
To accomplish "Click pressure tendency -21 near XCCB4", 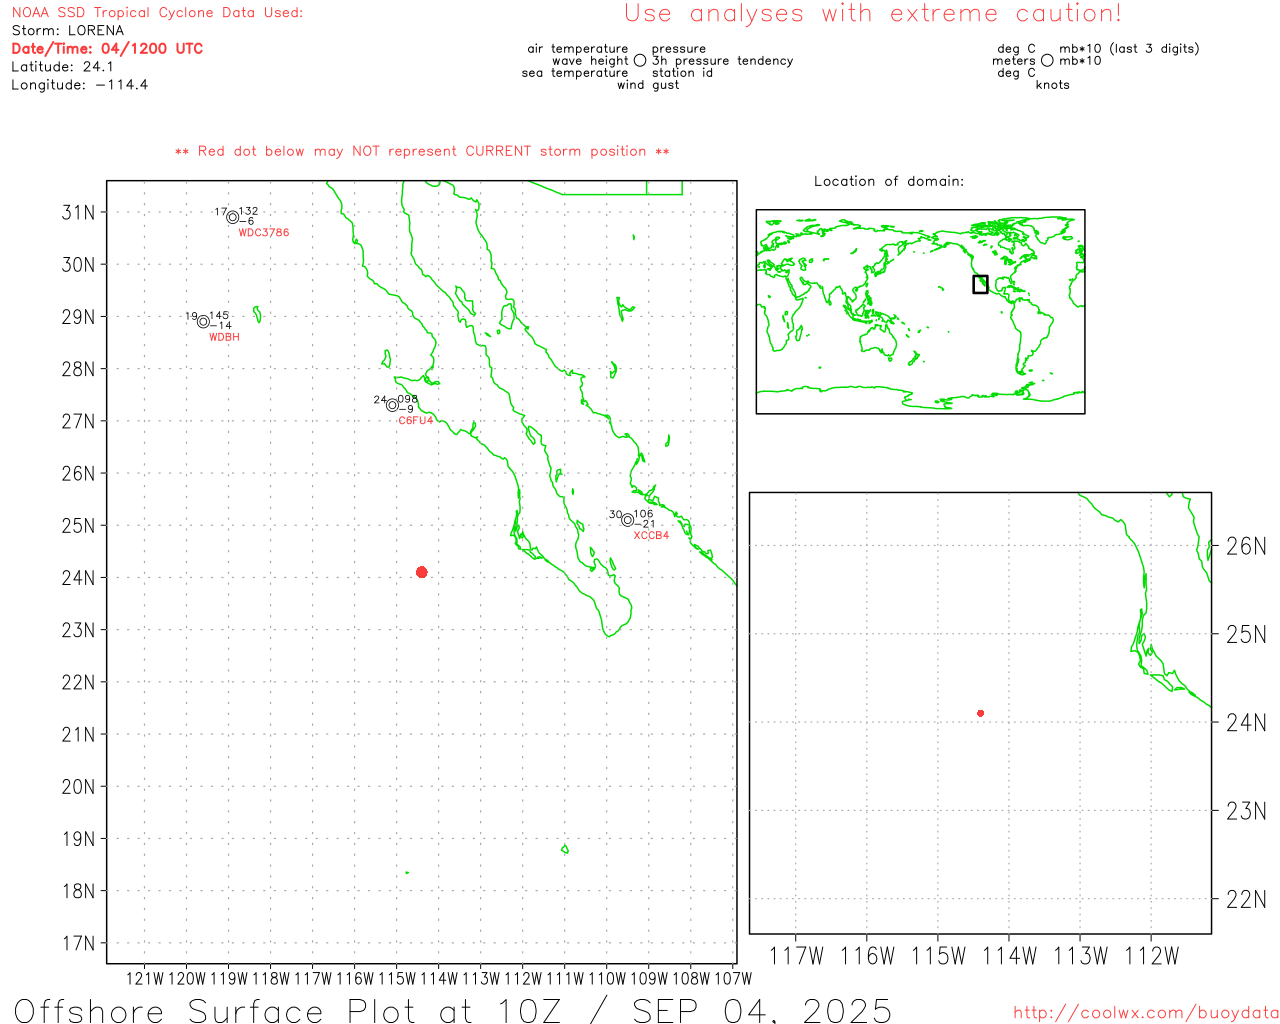I will click(646, 525).
